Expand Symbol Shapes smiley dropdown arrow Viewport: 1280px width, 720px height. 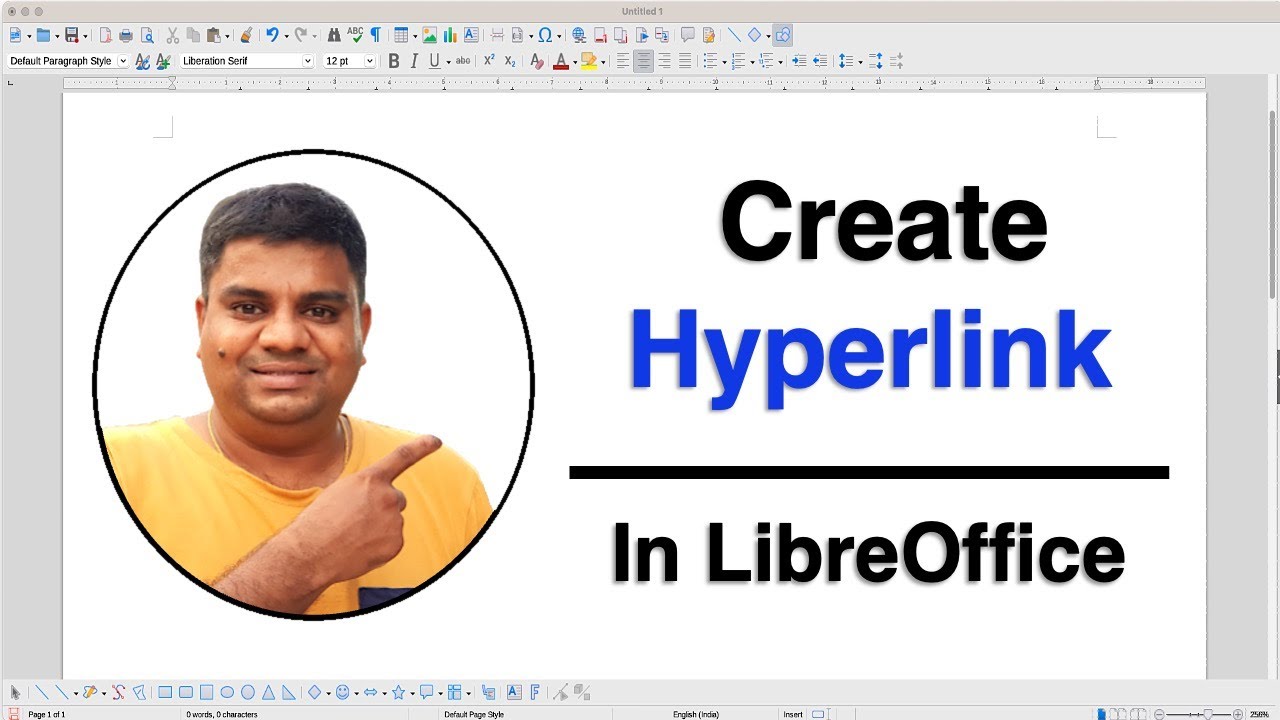click(357, 693)
